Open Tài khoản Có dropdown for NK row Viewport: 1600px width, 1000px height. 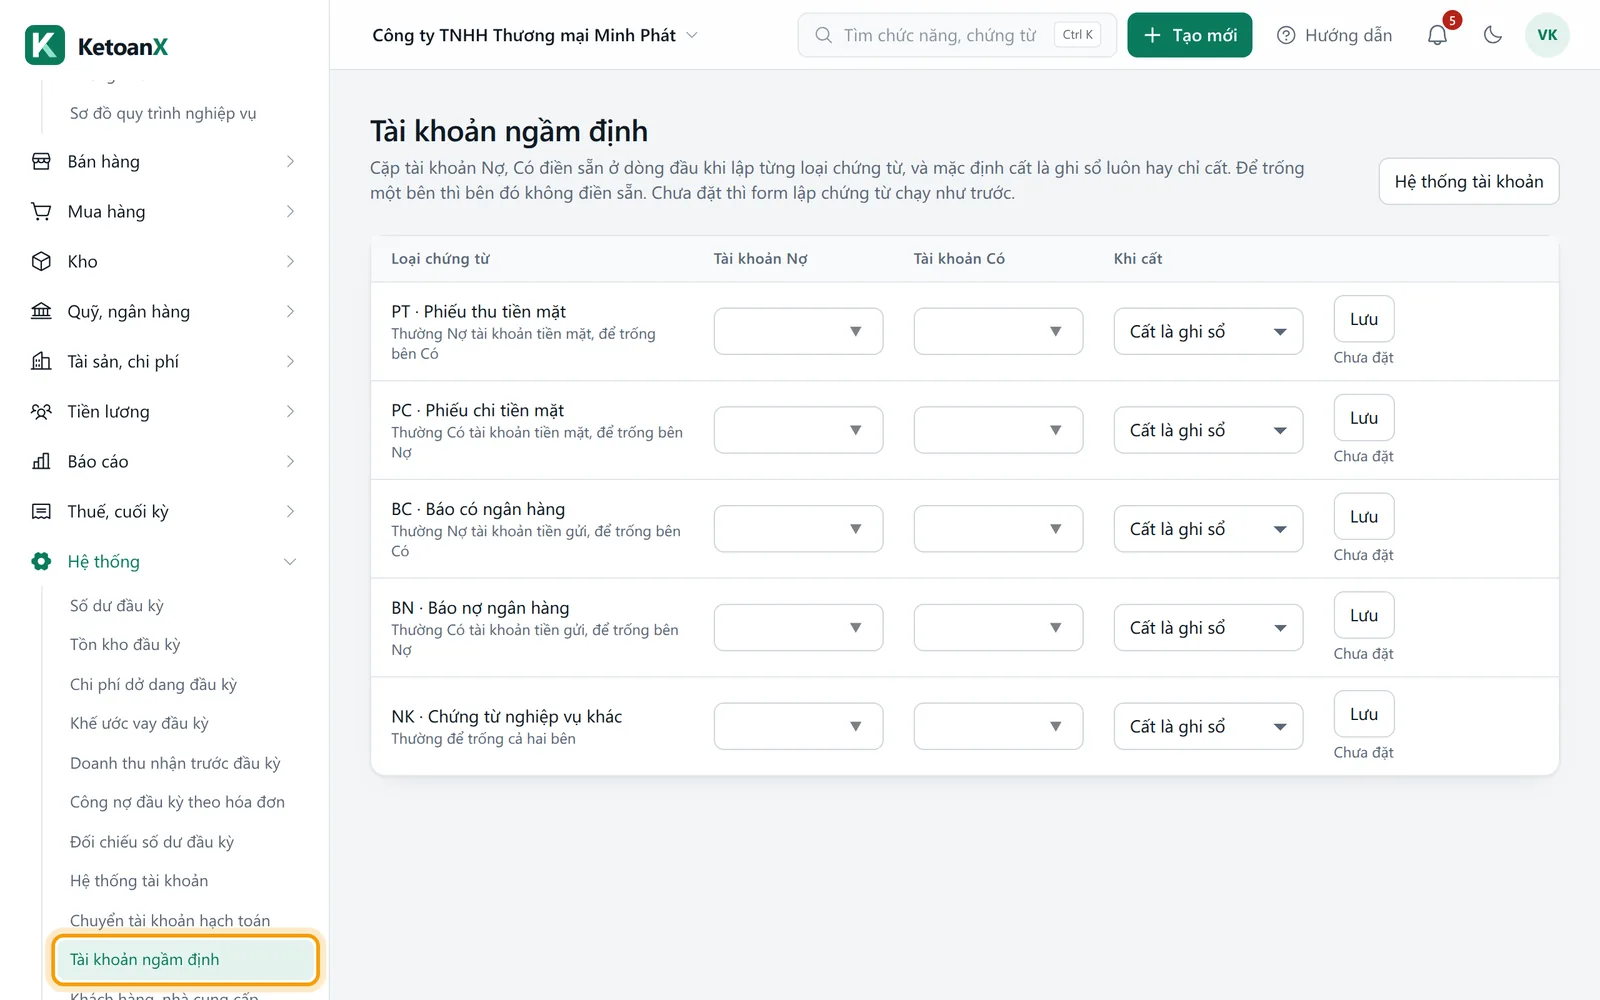(x=998, y=726)
